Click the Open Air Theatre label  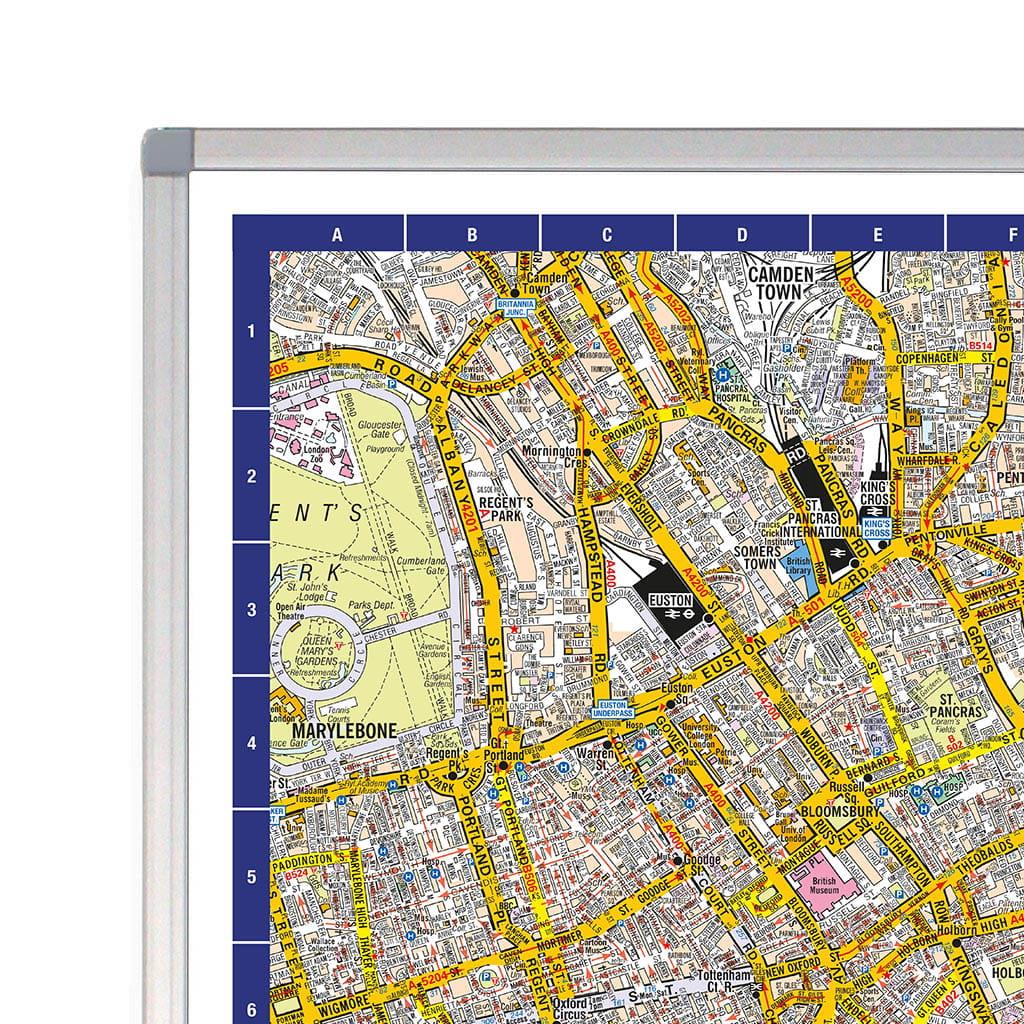(290, 611)
